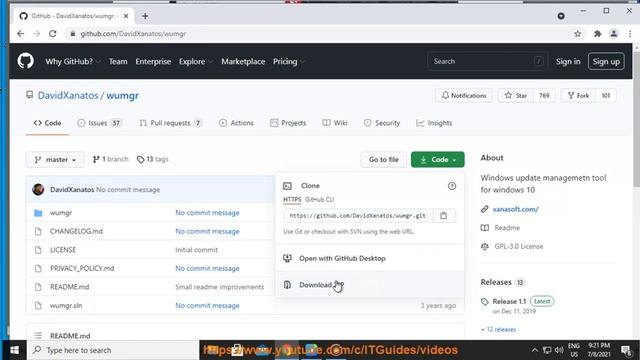Click the Sign in link
This screenshot has height=360, width=640.
coord(568,62)
